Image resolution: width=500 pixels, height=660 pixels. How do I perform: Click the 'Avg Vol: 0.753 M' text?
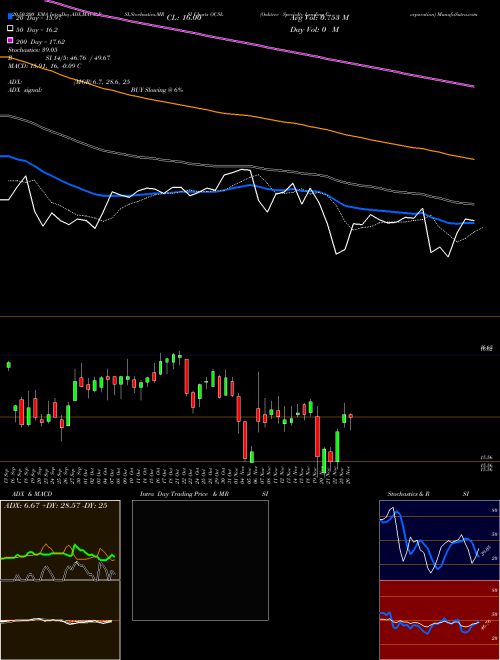tap(319, 18)
